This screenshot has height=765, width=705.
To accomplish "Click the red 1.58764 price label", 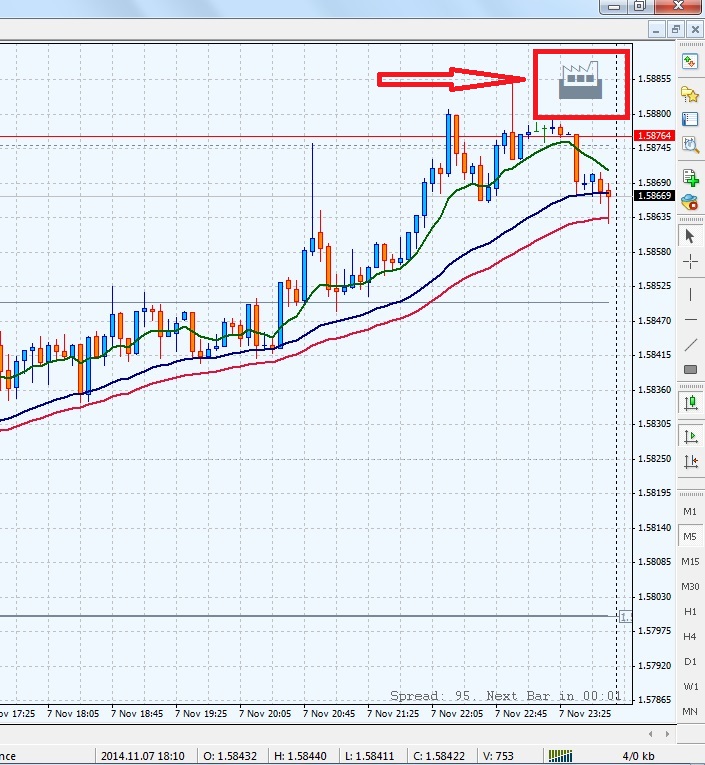I will (x=654, y=135).
